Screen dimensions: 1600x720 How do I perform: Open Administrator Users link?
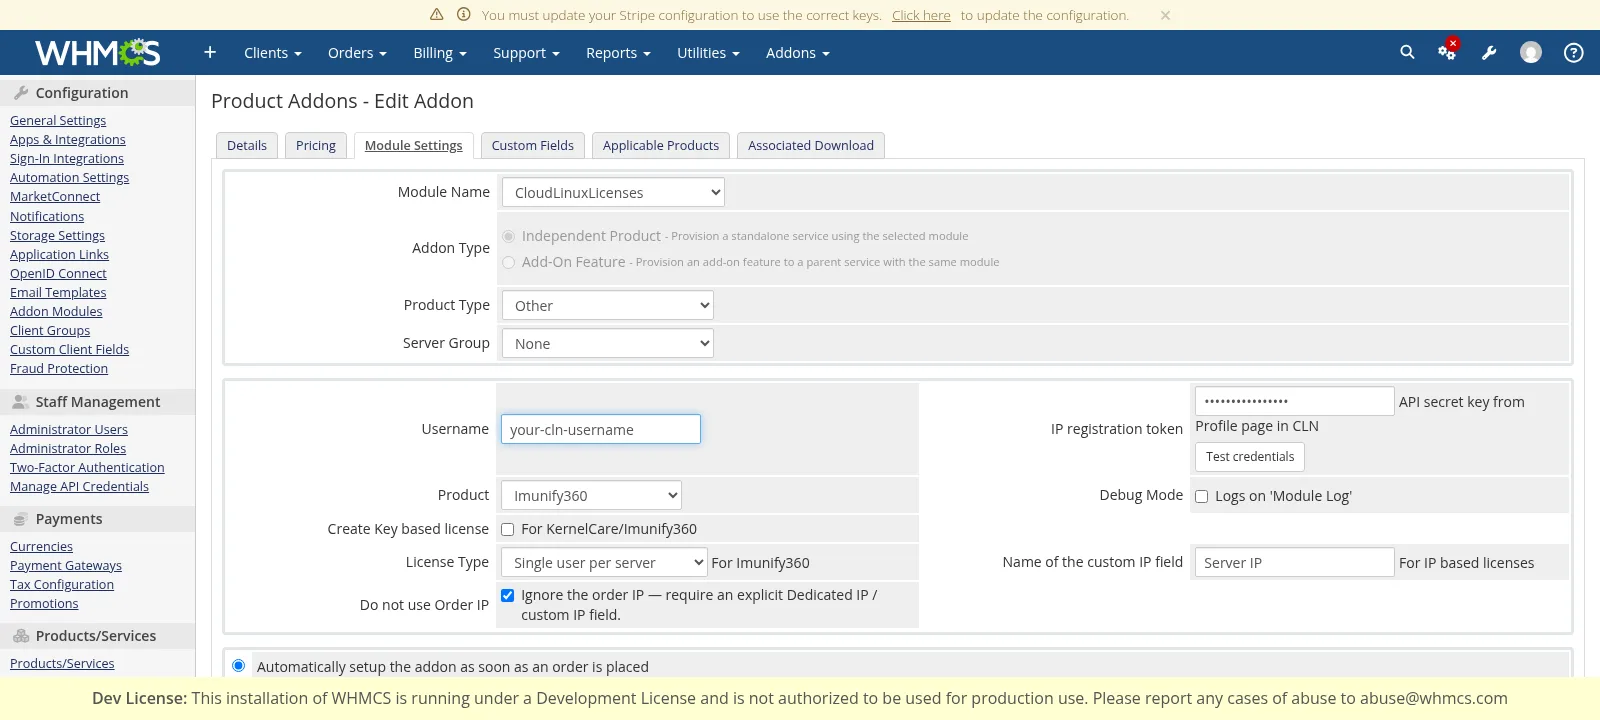tap(69, 429)
